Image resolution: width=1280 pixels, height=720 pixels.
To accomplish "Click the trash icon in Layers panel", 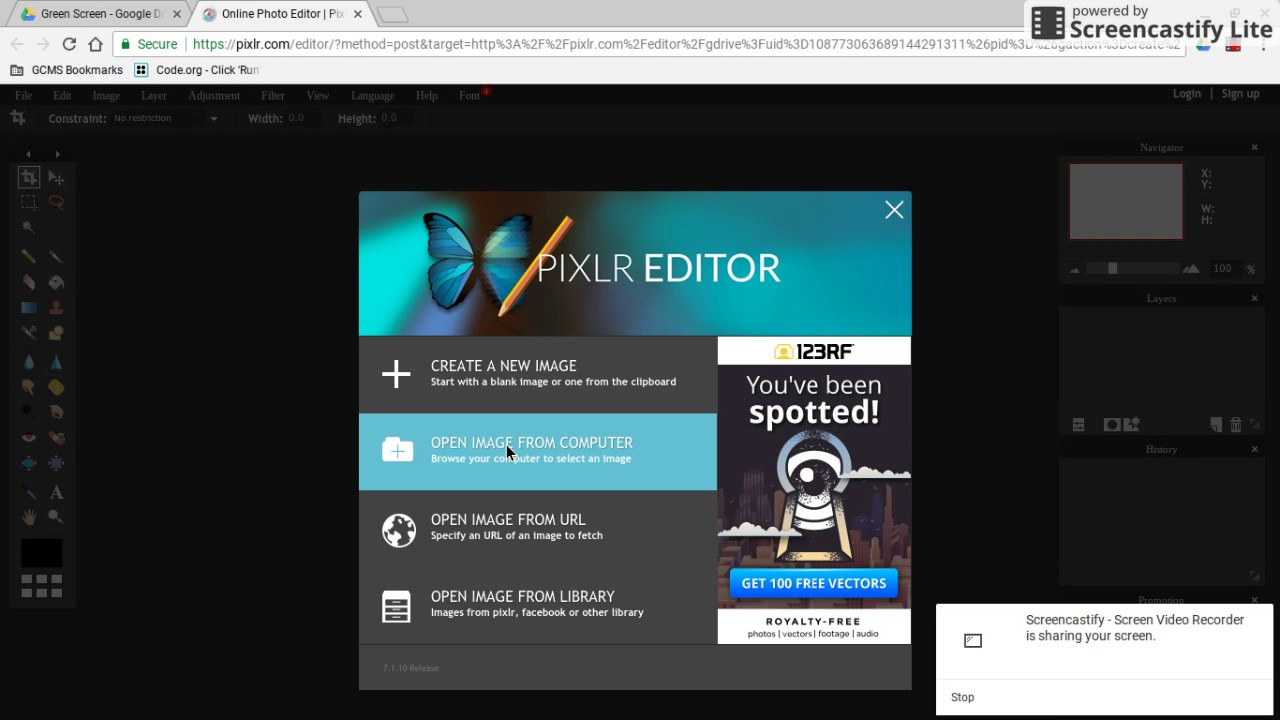I will 1236,425.
